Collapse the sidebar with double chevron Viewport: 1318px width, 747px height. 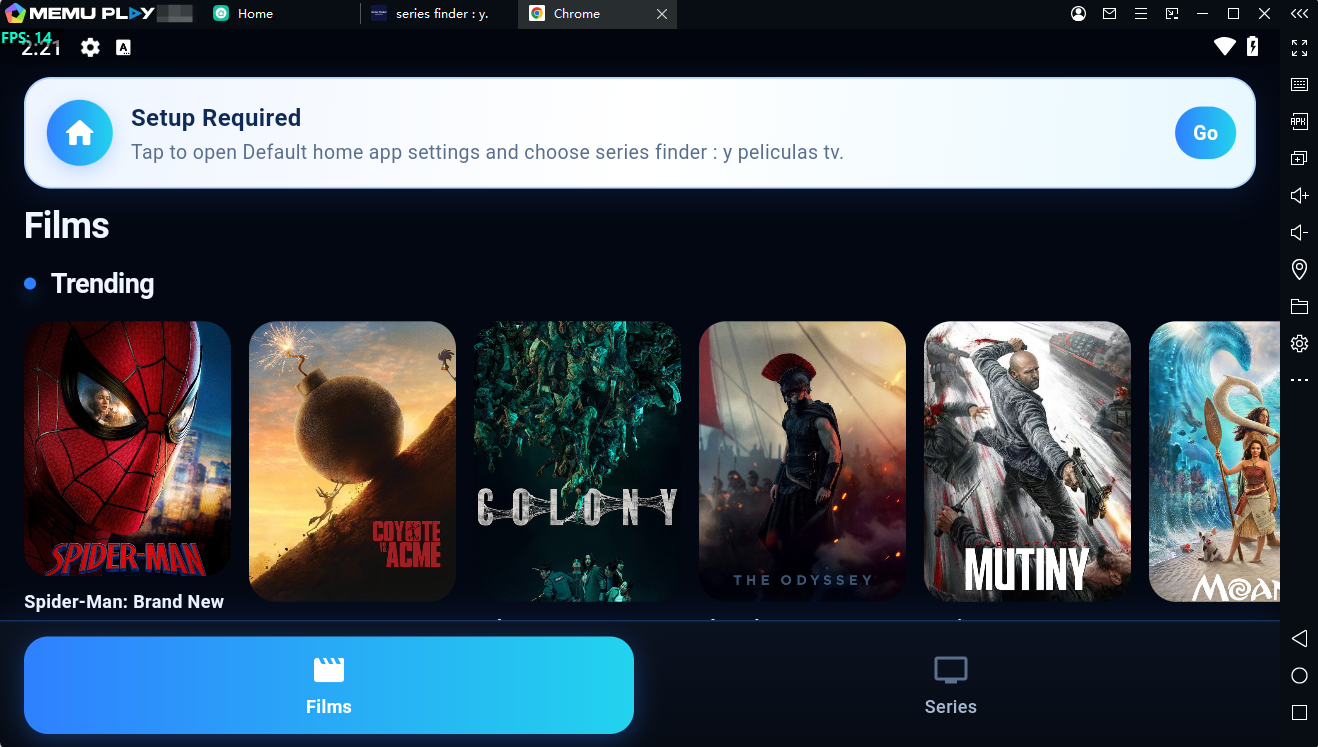point(1299,14)
